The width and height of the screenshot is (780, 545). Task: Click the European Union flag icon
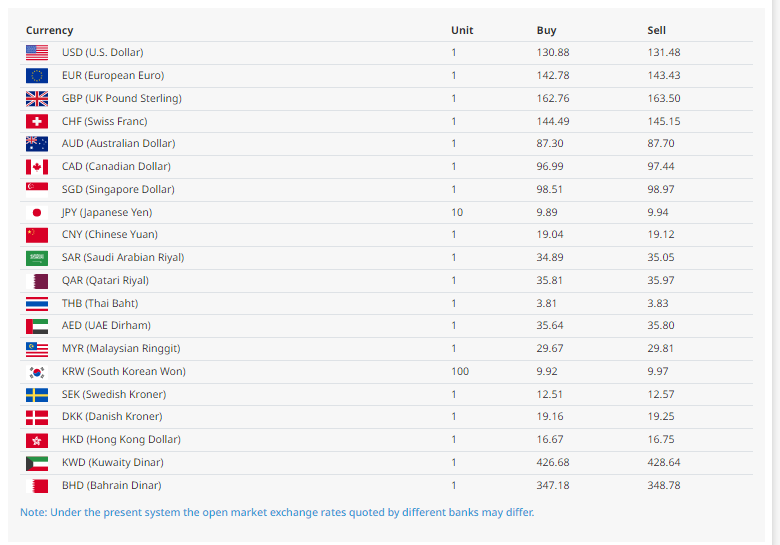[37, 76]
